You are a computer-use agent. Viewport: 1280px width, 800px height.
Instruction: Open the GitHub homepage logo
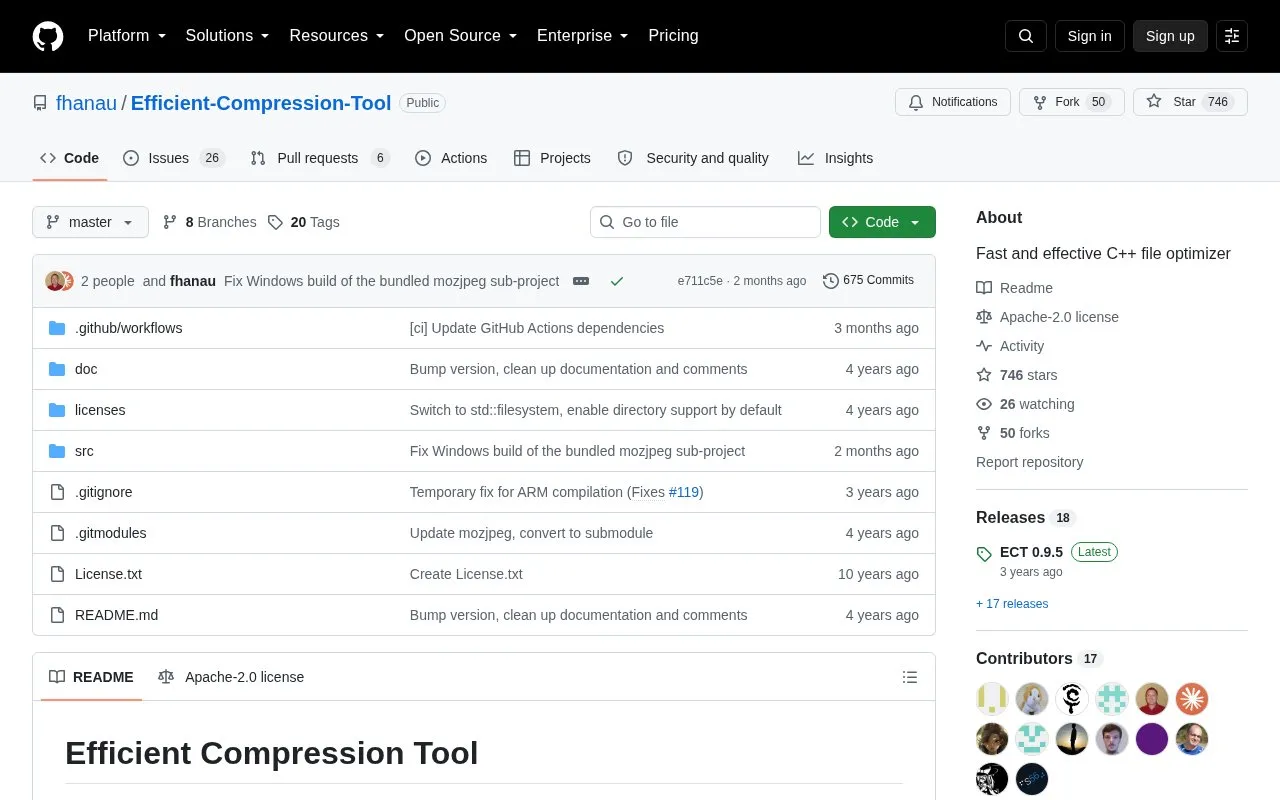pos(48,36)
